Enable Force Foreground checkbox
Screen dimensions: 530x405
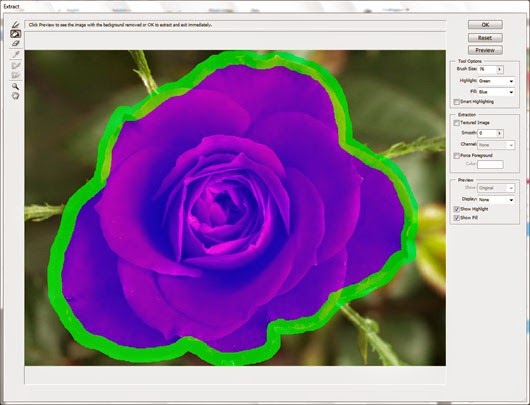click(457, 156)
